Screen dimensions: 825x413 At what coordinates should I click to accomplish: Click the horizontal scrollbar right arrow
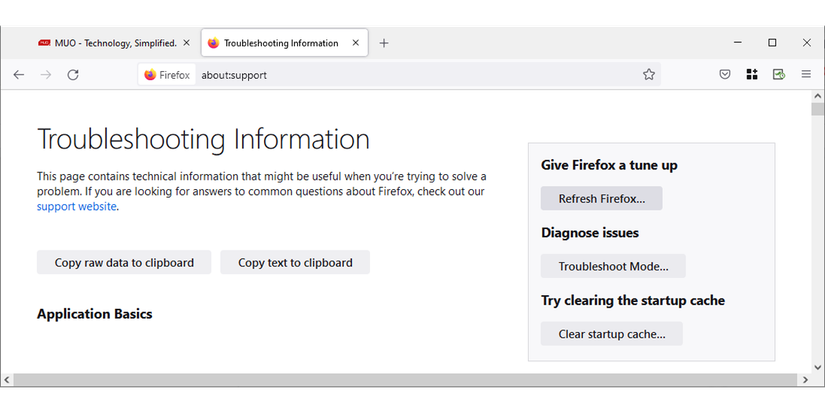(803, 380)
